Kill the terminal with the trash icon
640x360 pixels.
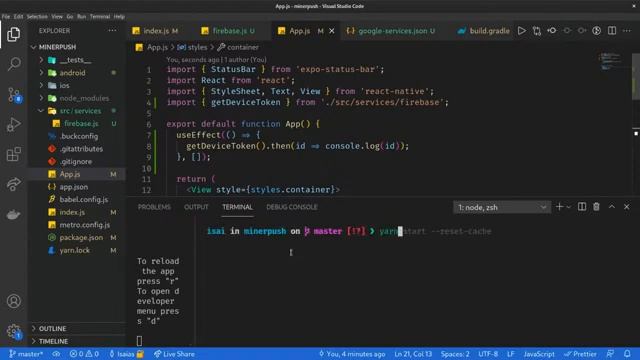point(596,207)
